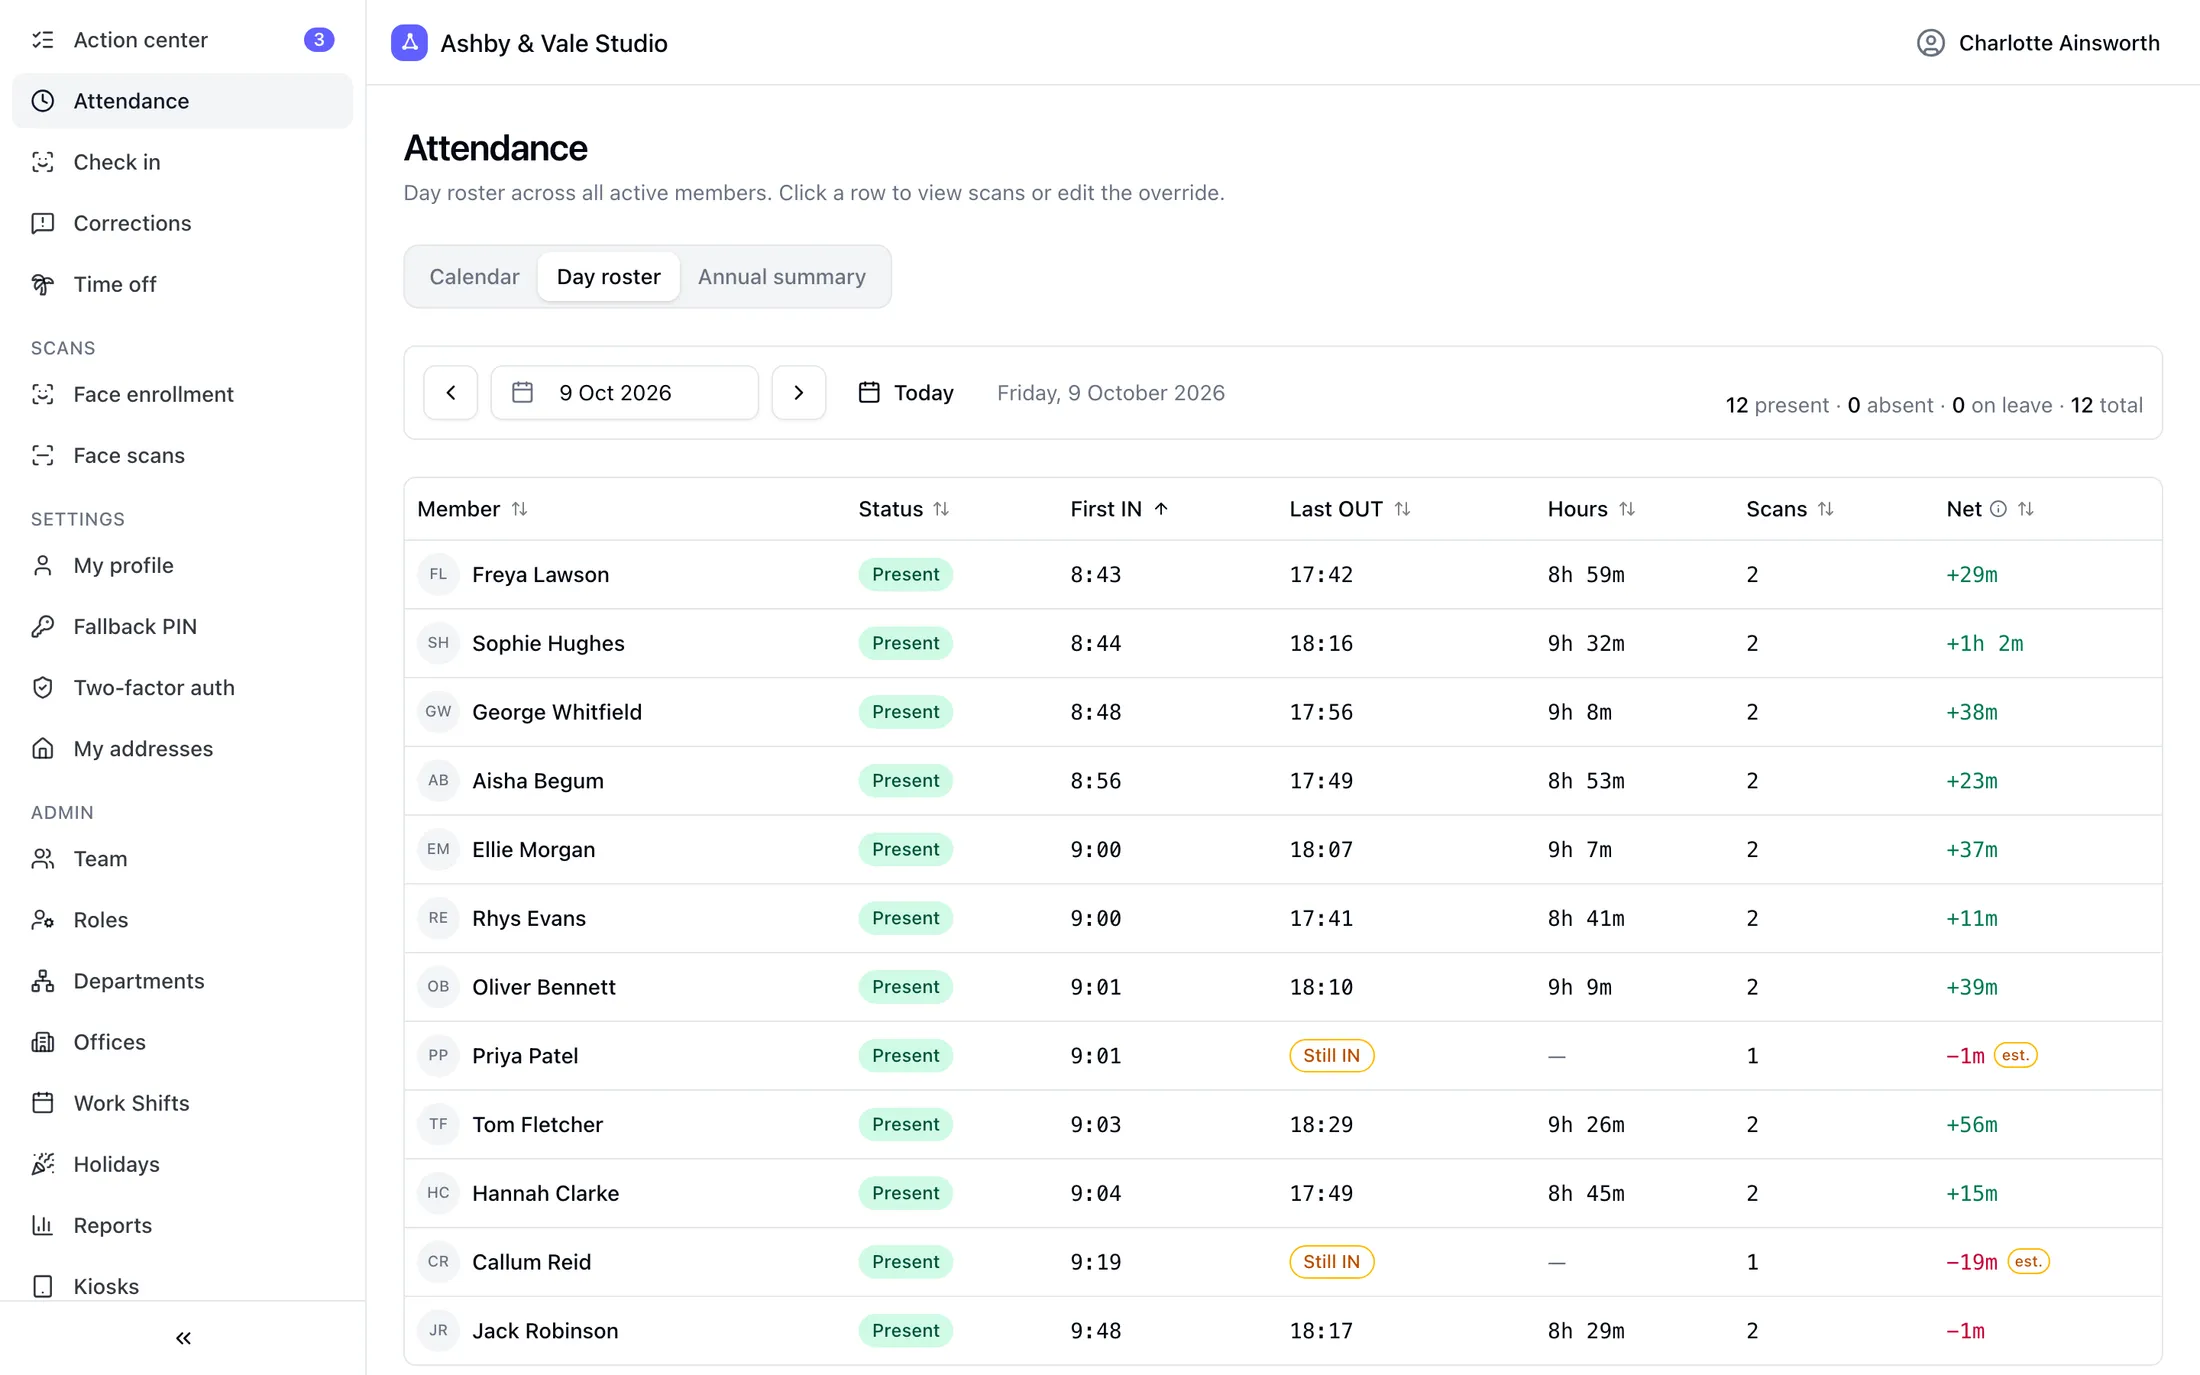Click the Team people icon

[43, 858]
